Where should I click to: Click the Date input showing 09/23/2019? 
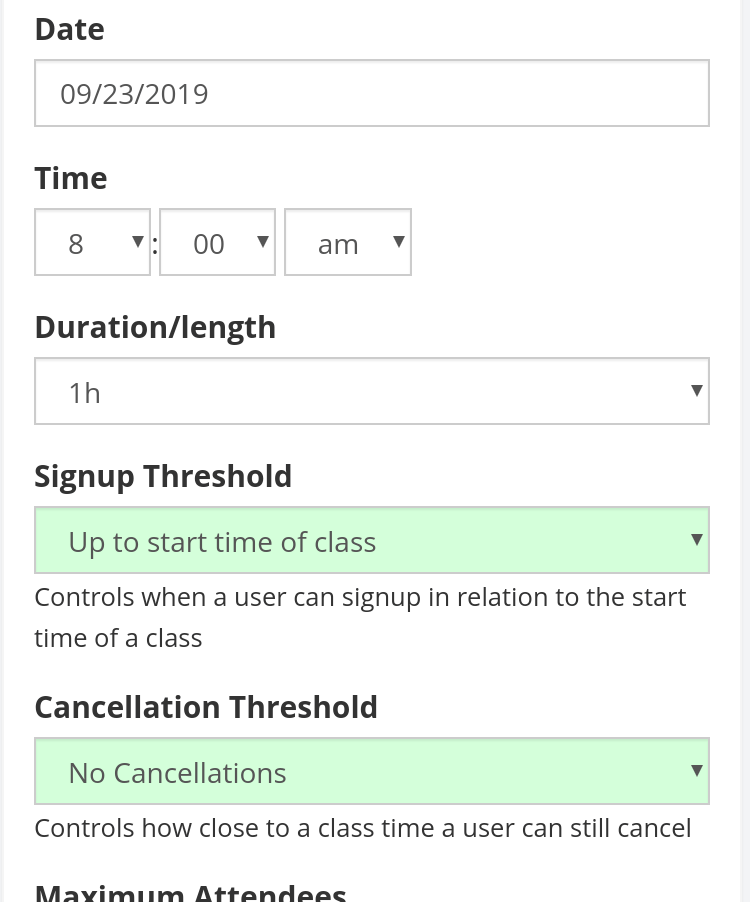(x=371, y=92)
